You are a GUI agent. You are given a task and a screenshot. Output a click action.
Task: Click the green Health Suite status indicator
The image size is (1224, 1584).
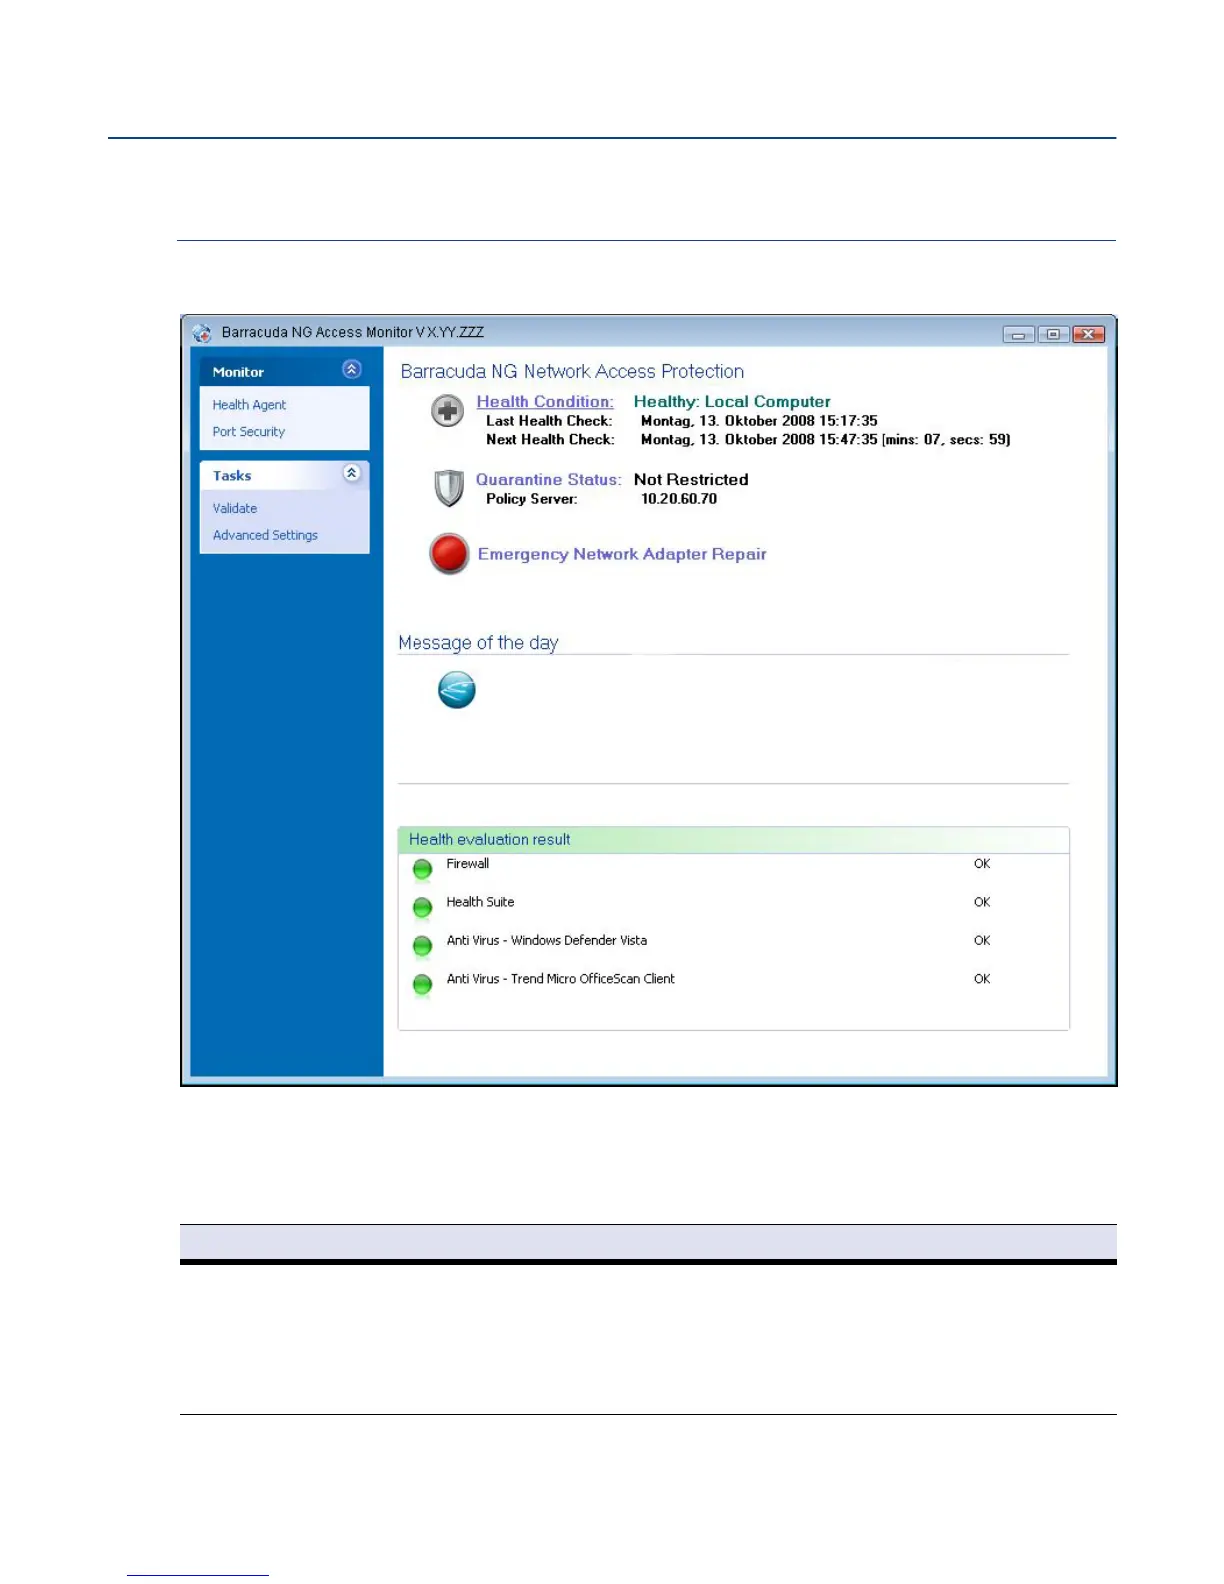(422, 908)
